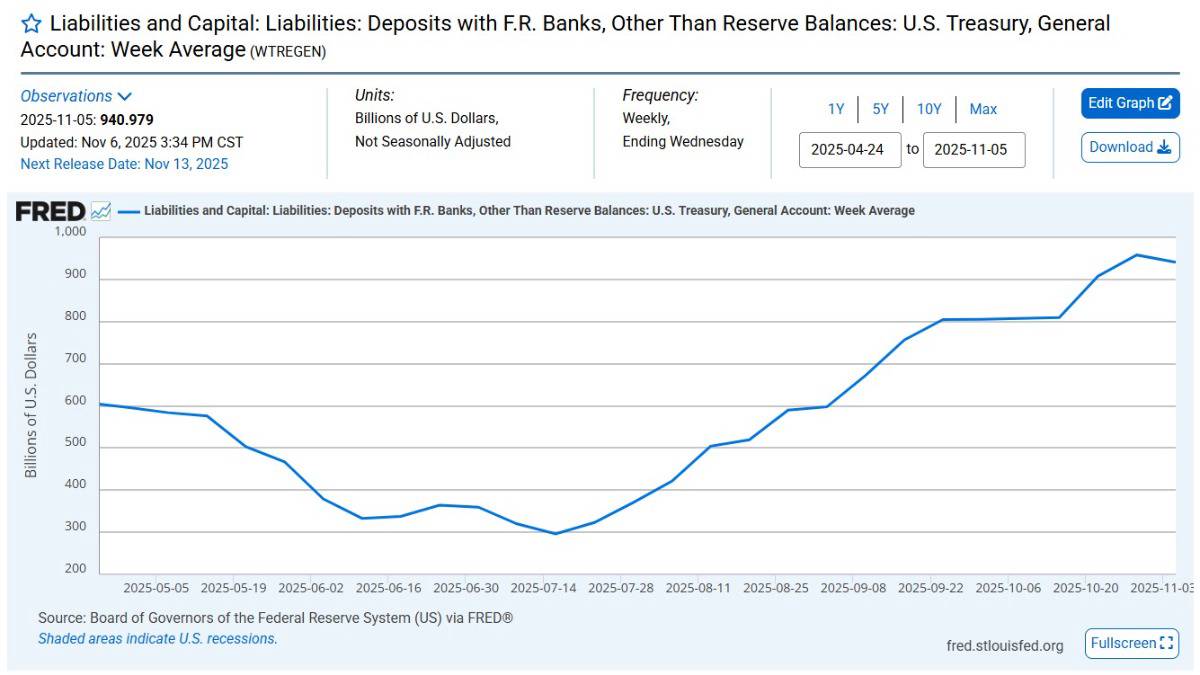The width and height of the screenshot is (1200, 675).
Task: Click the small chart icon beside FRED logo
Action: click(x=101, y=211)
